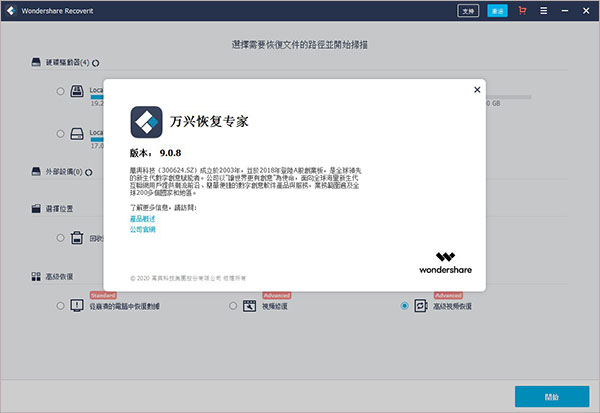Click the external devices section icon
Screen dimensions: 600x413
click(x=36, y=171)
